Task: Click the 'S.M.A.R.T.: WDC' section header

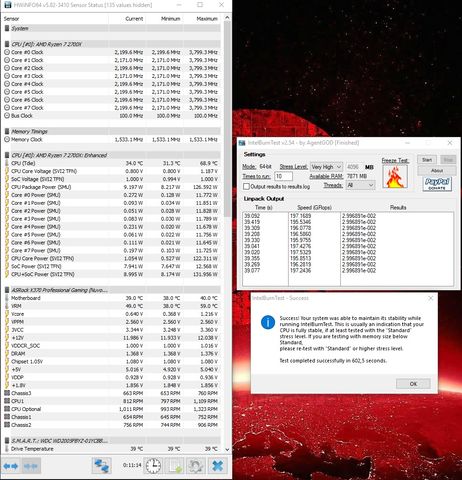Action: pyautogui.click(x=112, y=441)
